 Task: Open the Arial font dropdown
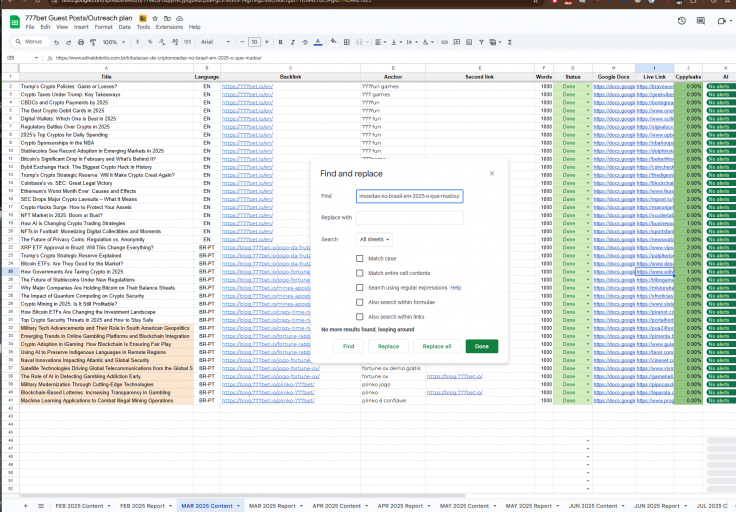point(215,42)
